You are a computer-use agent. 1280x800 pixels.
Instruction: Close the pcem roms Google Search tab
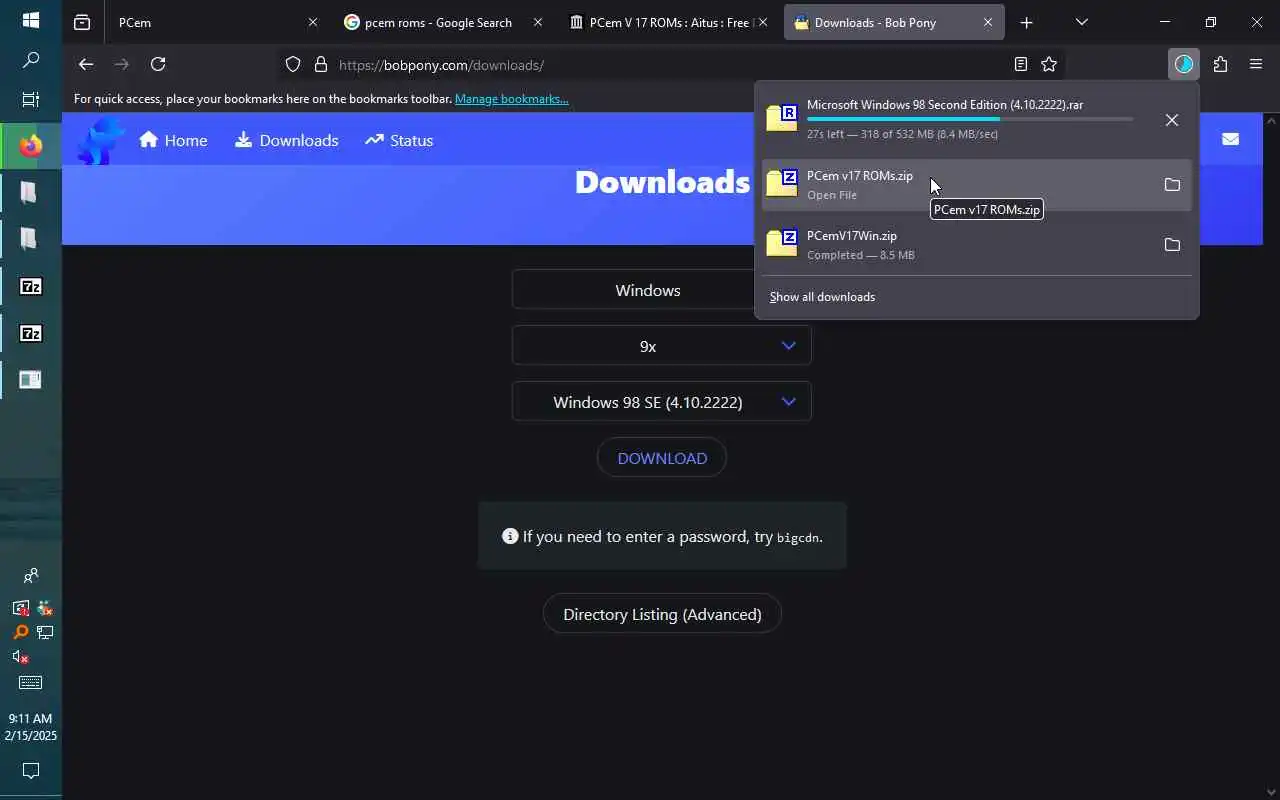538,22
